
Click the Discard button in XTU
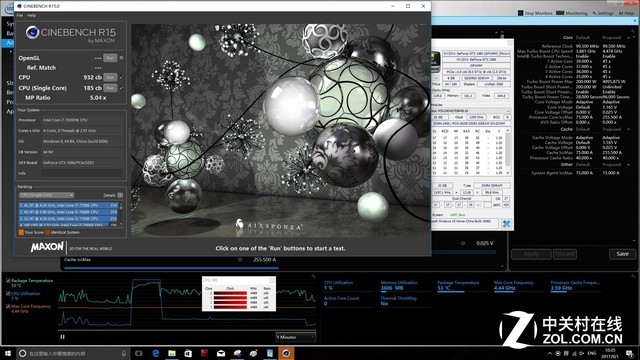coord(565,254)
